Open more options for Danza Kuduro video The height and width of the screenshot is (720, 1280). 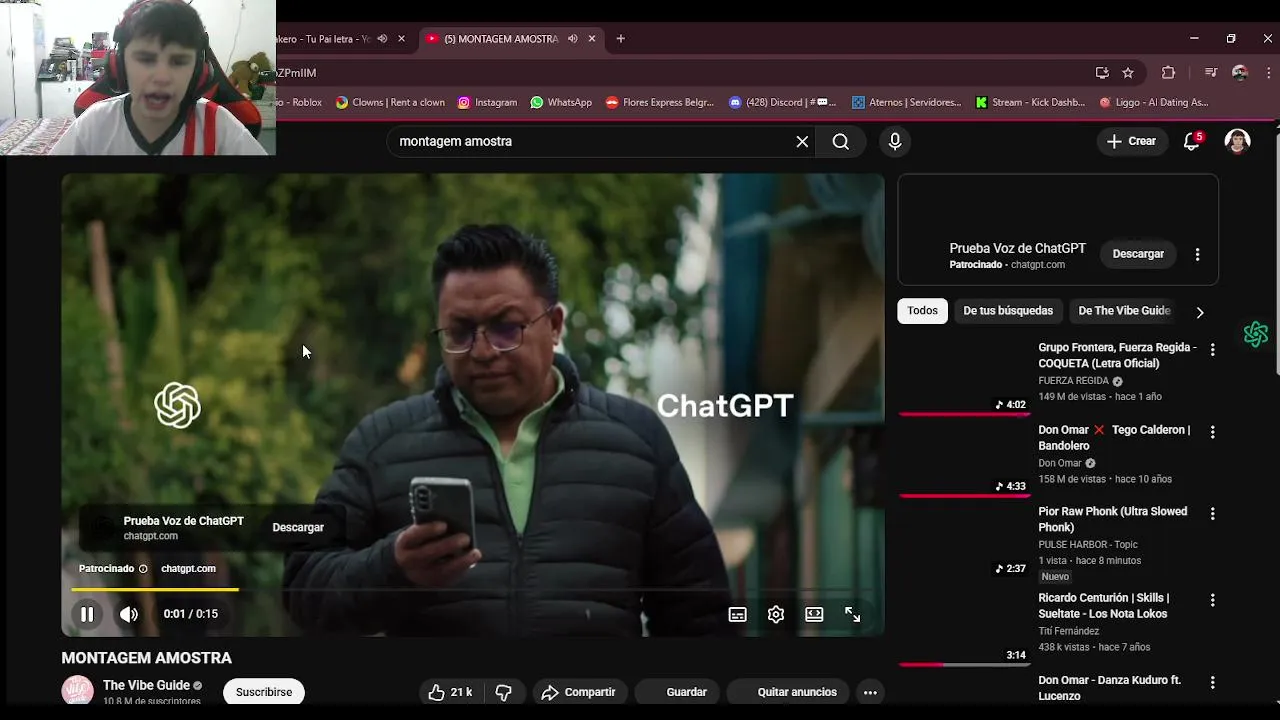coord(1212,682)
